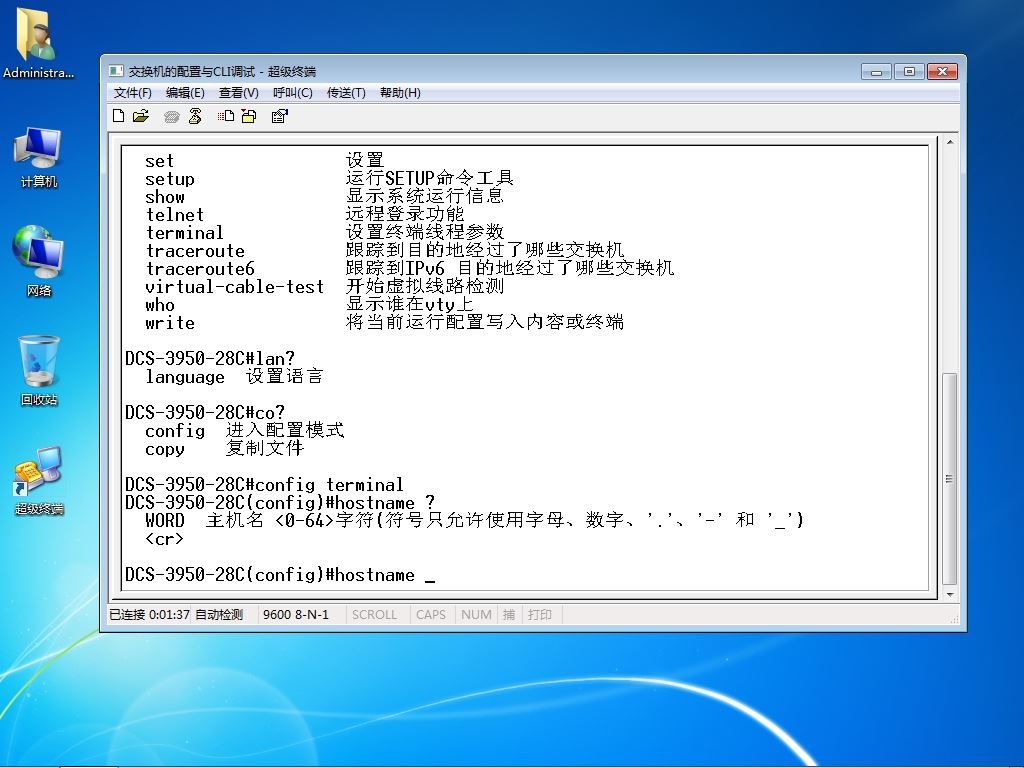Open the 呼叫(C) menu
The width and height of the screenshot is (1024, 768).
coord(293,93)
